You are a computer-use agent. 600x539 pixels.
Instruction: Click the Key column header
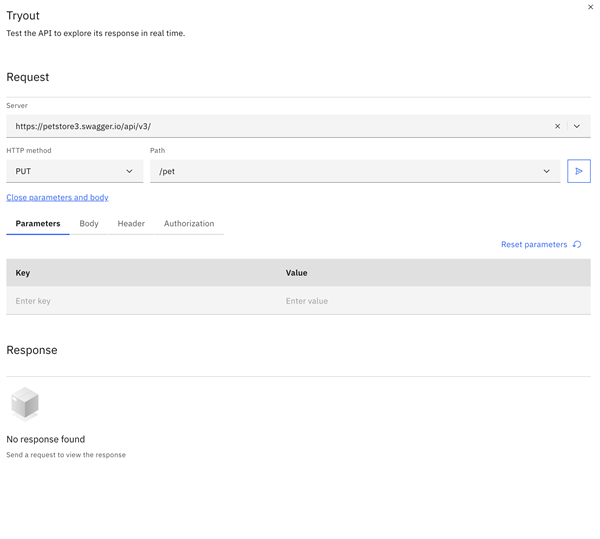pos(23,273)
